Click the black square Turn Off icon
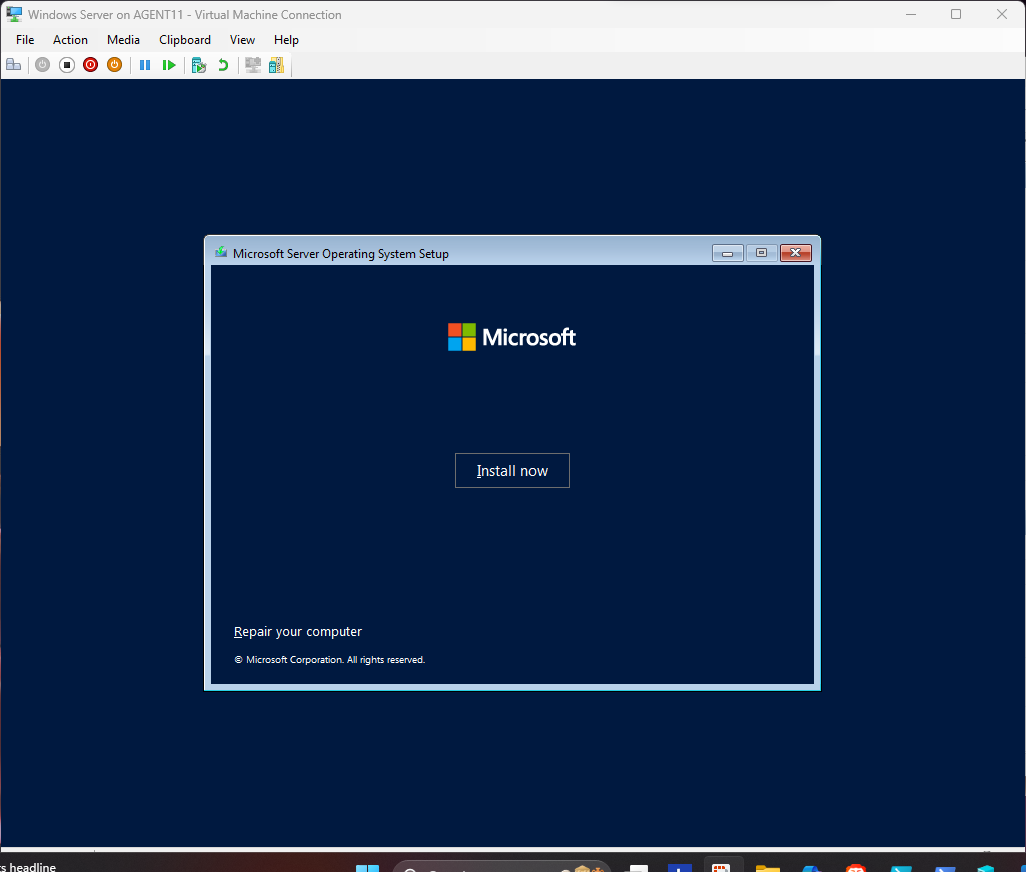The width and height of the screenshot is (1026, 872). [x=67, y=65]
